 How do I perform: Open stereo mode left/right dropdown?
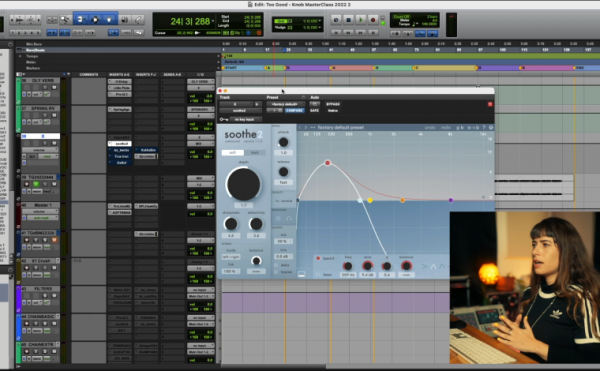231,257
